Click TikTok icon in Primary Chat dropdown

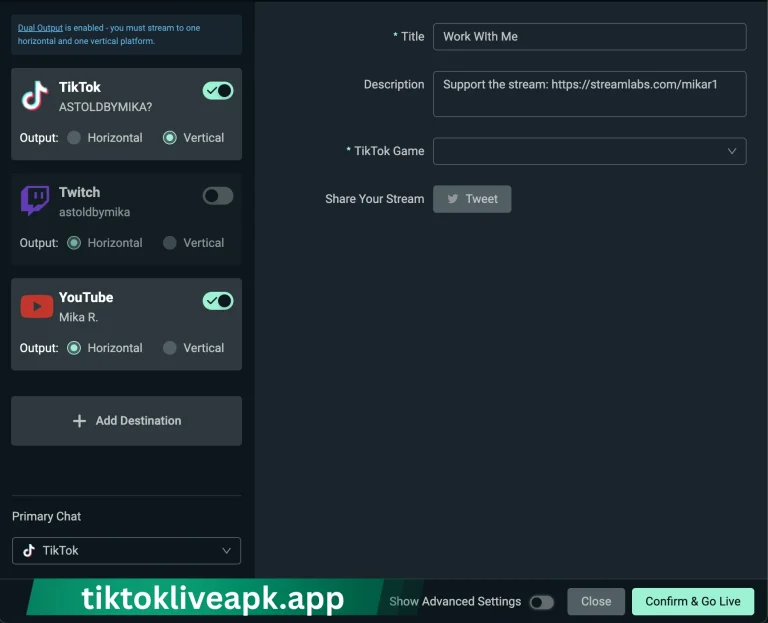(x=29, y=551)
